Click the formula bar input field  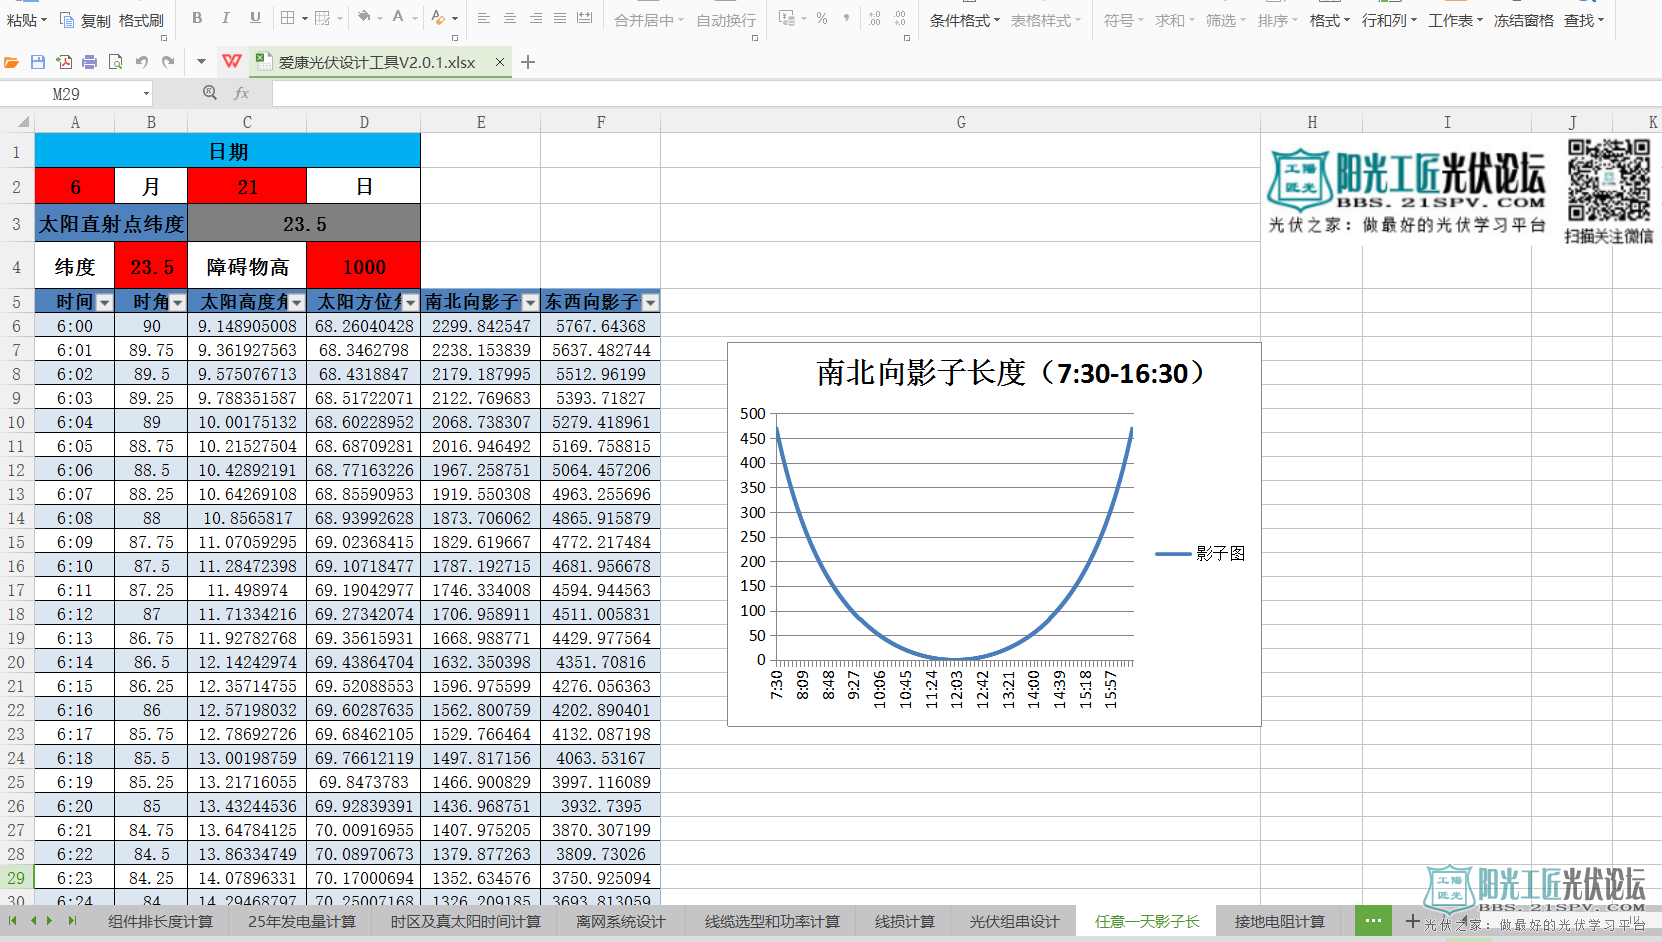(x=965, y=93)
